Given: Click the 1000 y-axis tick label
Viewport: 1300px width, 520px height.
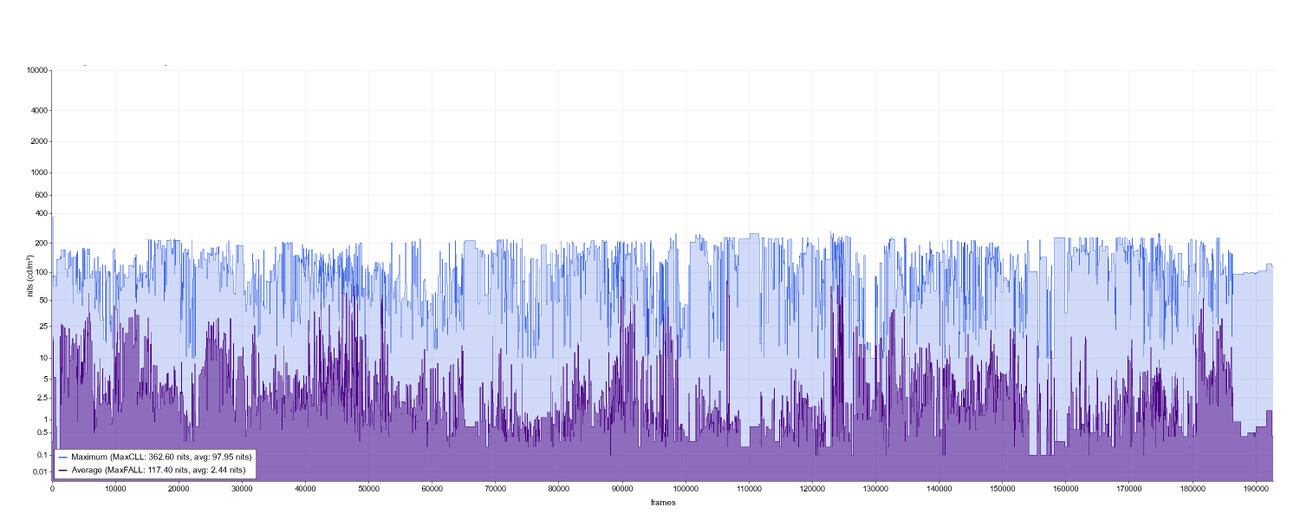Looking at the screenshot, I should (x=38, y=173).
